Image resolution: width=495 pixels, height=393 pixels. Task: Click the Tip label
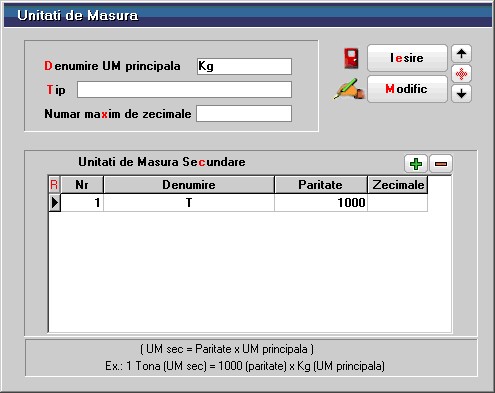56,90
